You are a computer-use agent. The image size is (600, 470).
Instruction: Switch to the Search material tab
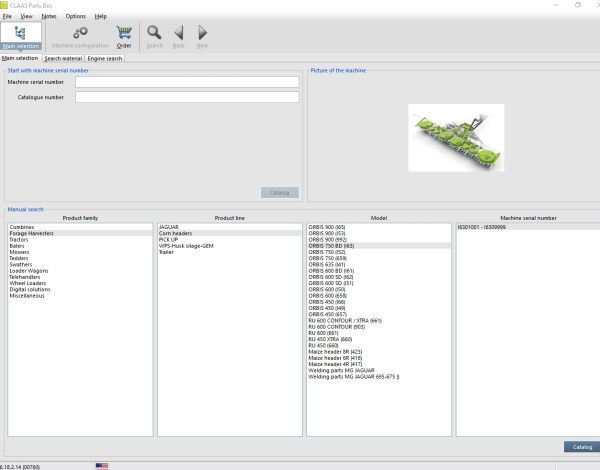point(63,59)
